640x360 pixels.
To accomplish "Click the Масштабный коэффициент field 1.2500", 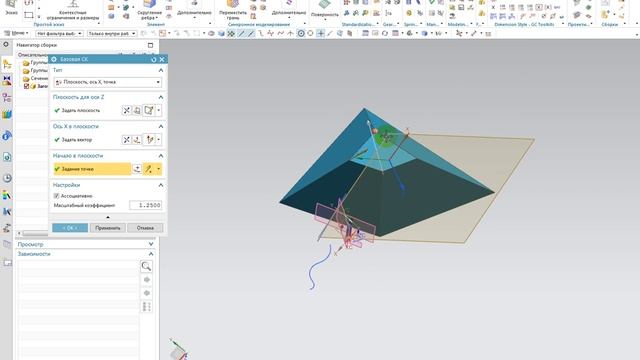I will 146,205.
